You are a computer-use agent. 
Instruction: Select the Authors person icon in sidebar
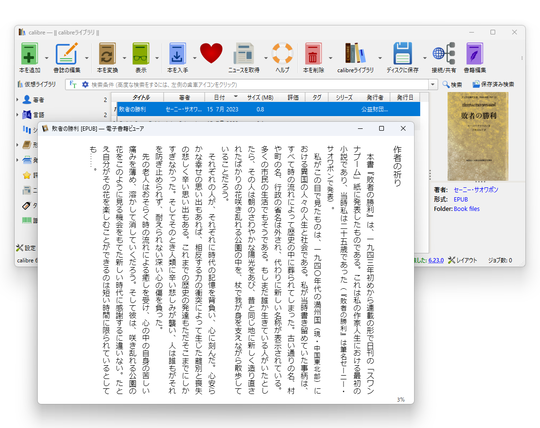(27, 100)
